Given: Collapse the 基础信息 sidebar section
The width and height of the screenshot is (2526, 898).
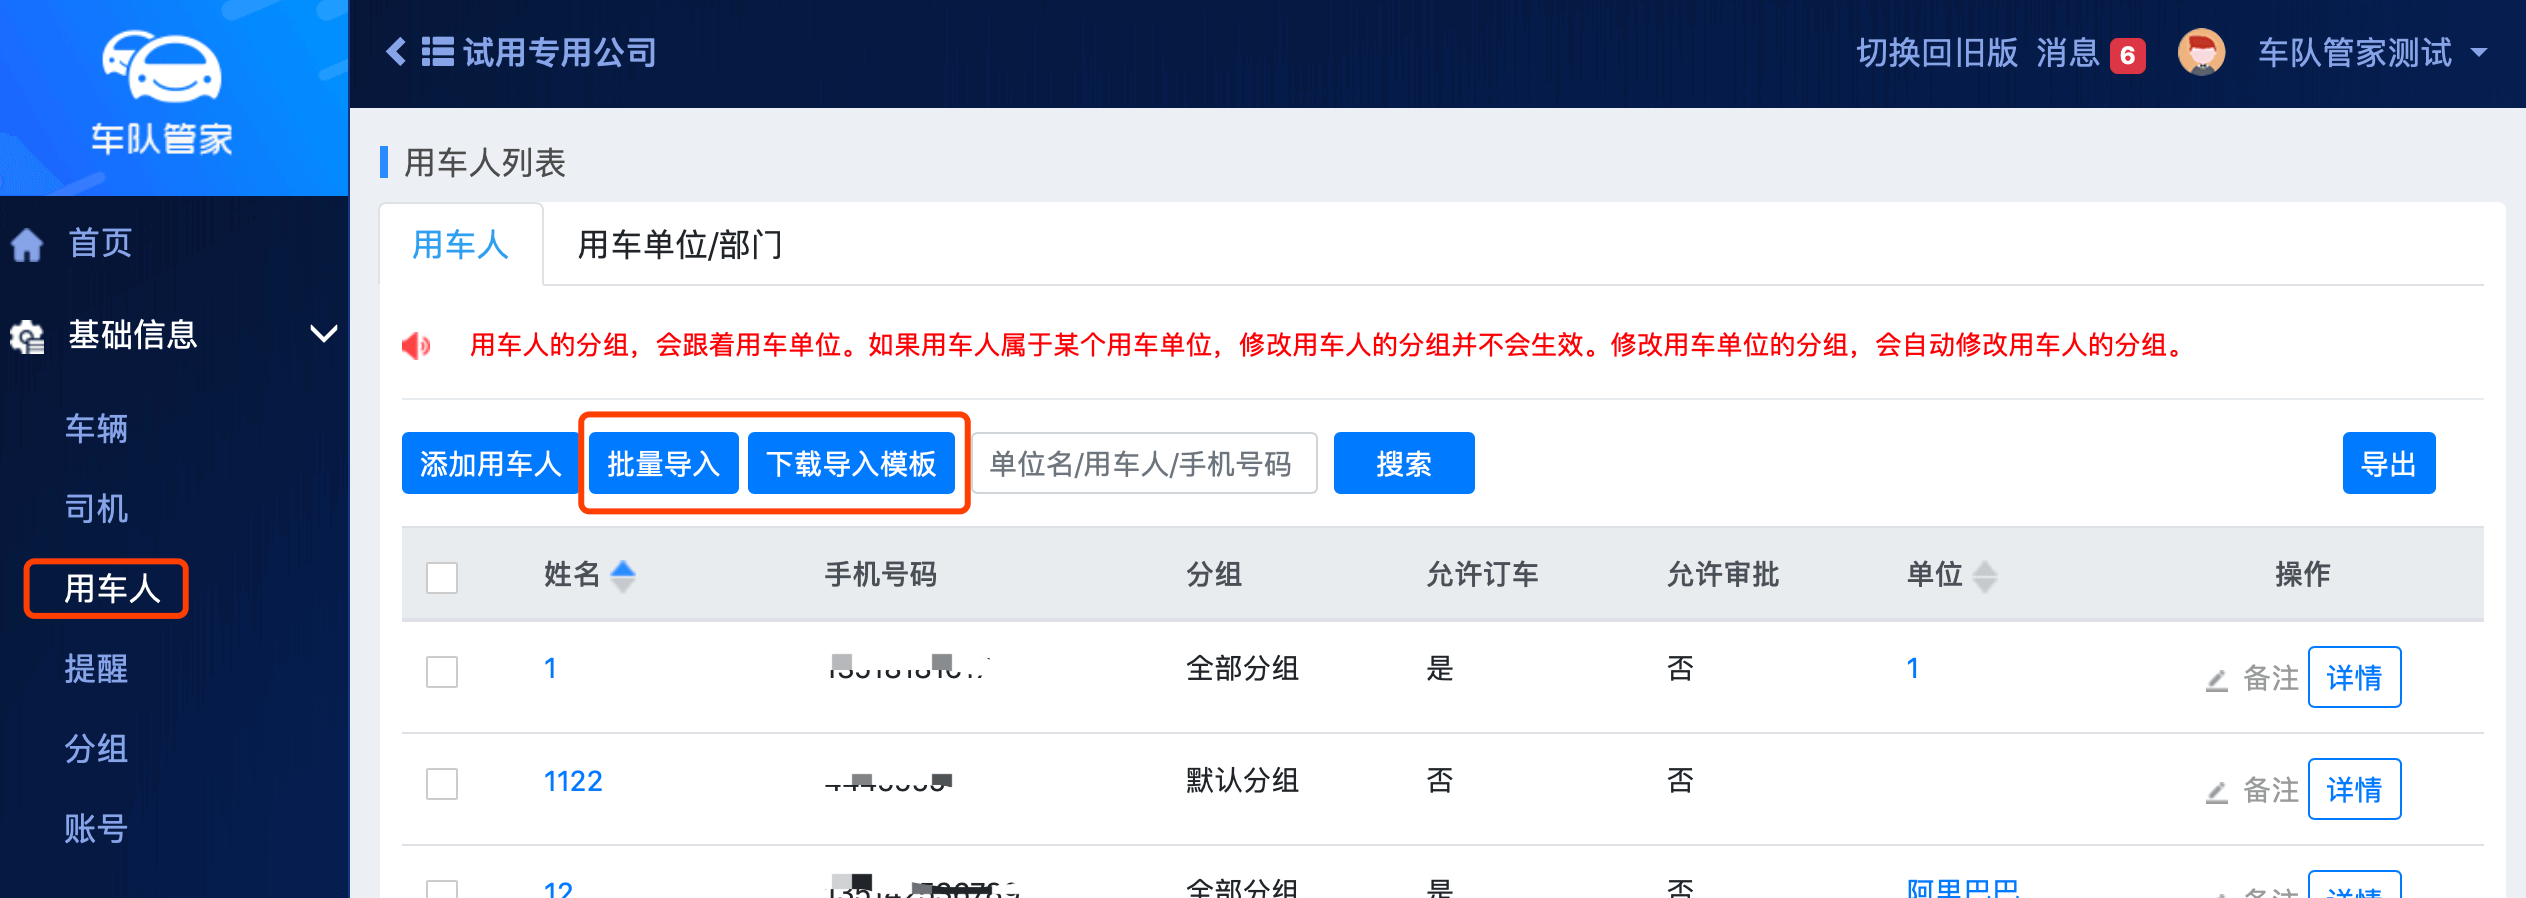Looking at the screenshot, I should point(323,334).
